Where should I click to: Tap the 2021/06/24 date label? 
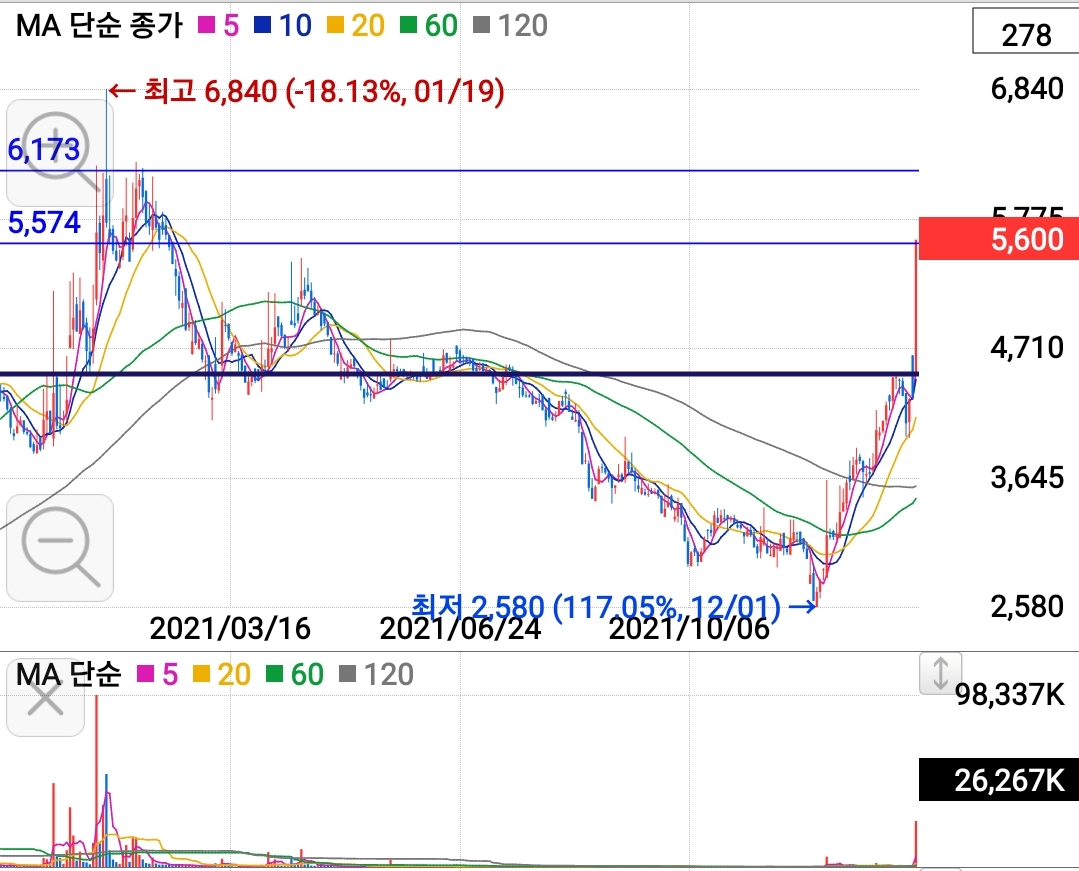point(460,628)
